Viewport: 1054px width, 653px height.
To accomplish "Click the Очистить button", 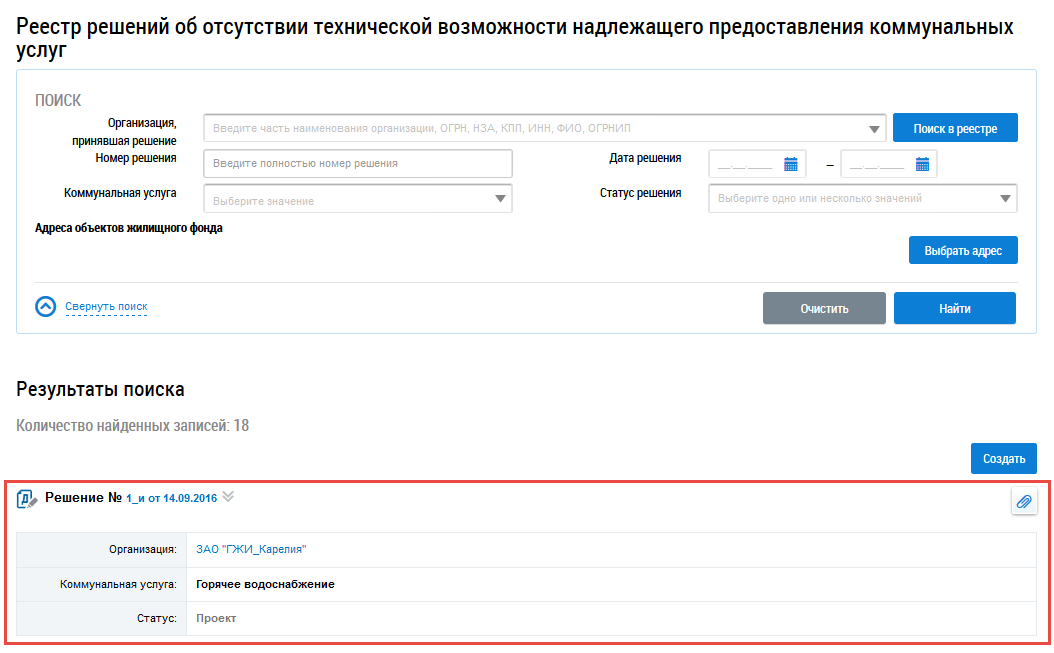I will tap(824, 309).
